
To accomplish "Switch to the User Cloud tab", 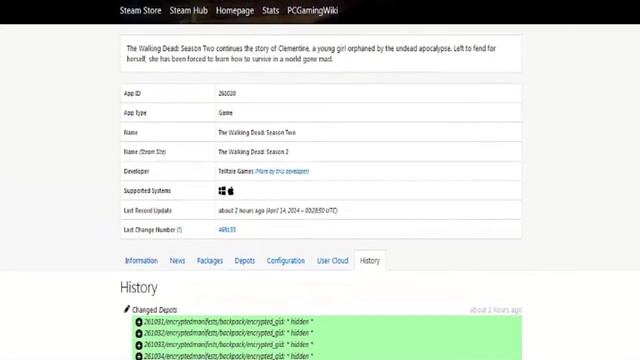I will point(333,261).
